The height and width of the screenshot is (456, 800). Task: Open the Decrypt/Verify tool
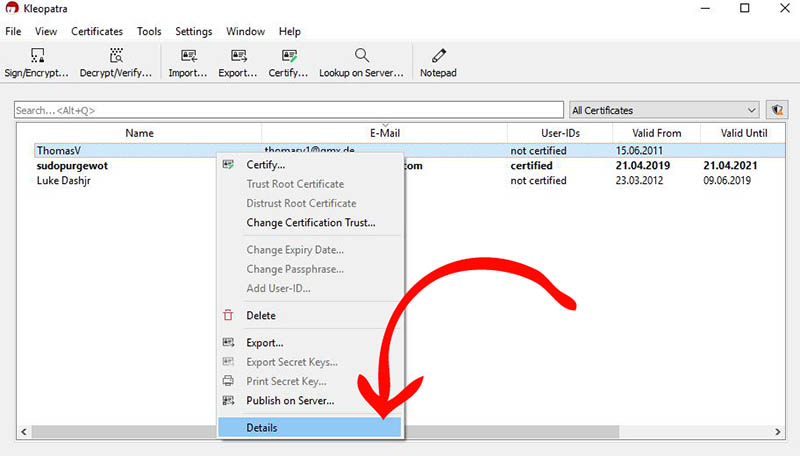116,63
